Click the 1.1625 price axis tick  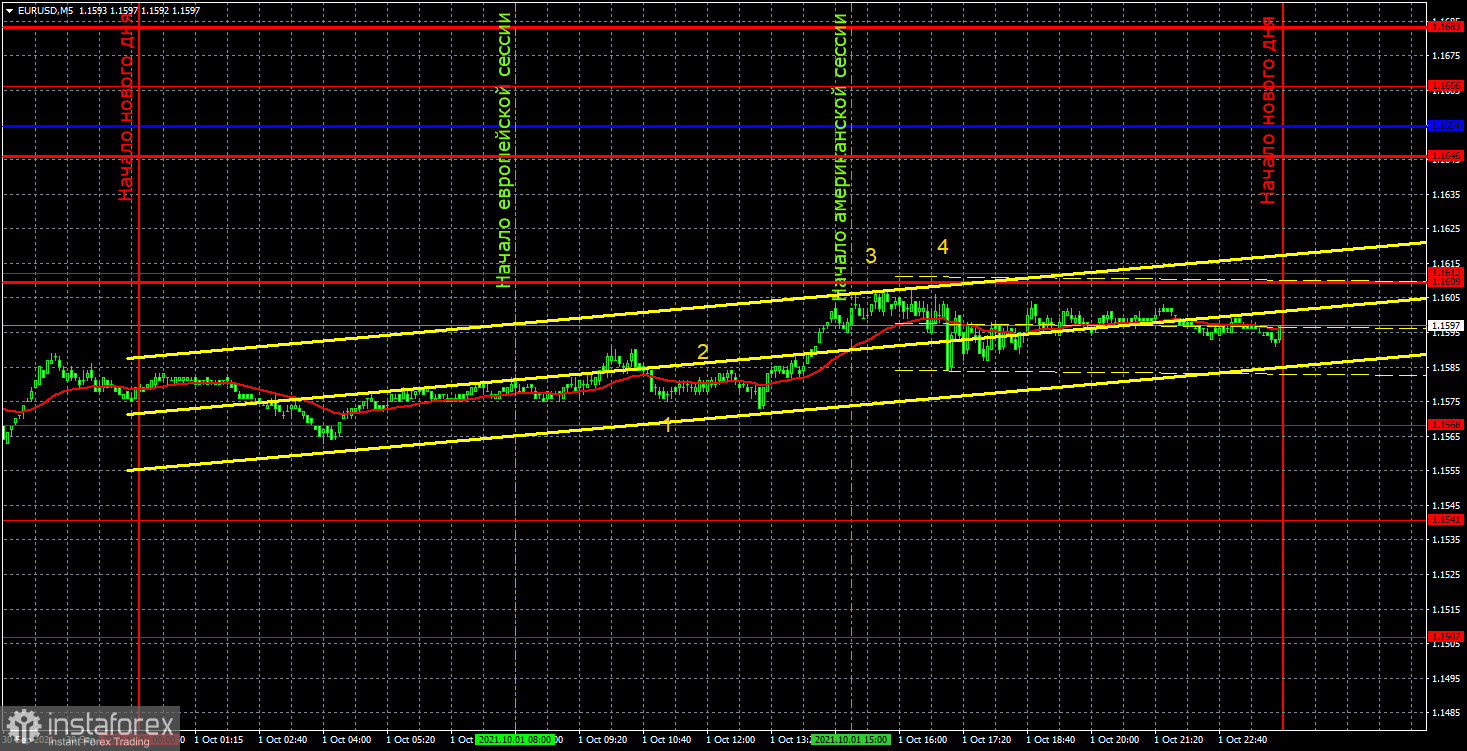[1446, 228]
